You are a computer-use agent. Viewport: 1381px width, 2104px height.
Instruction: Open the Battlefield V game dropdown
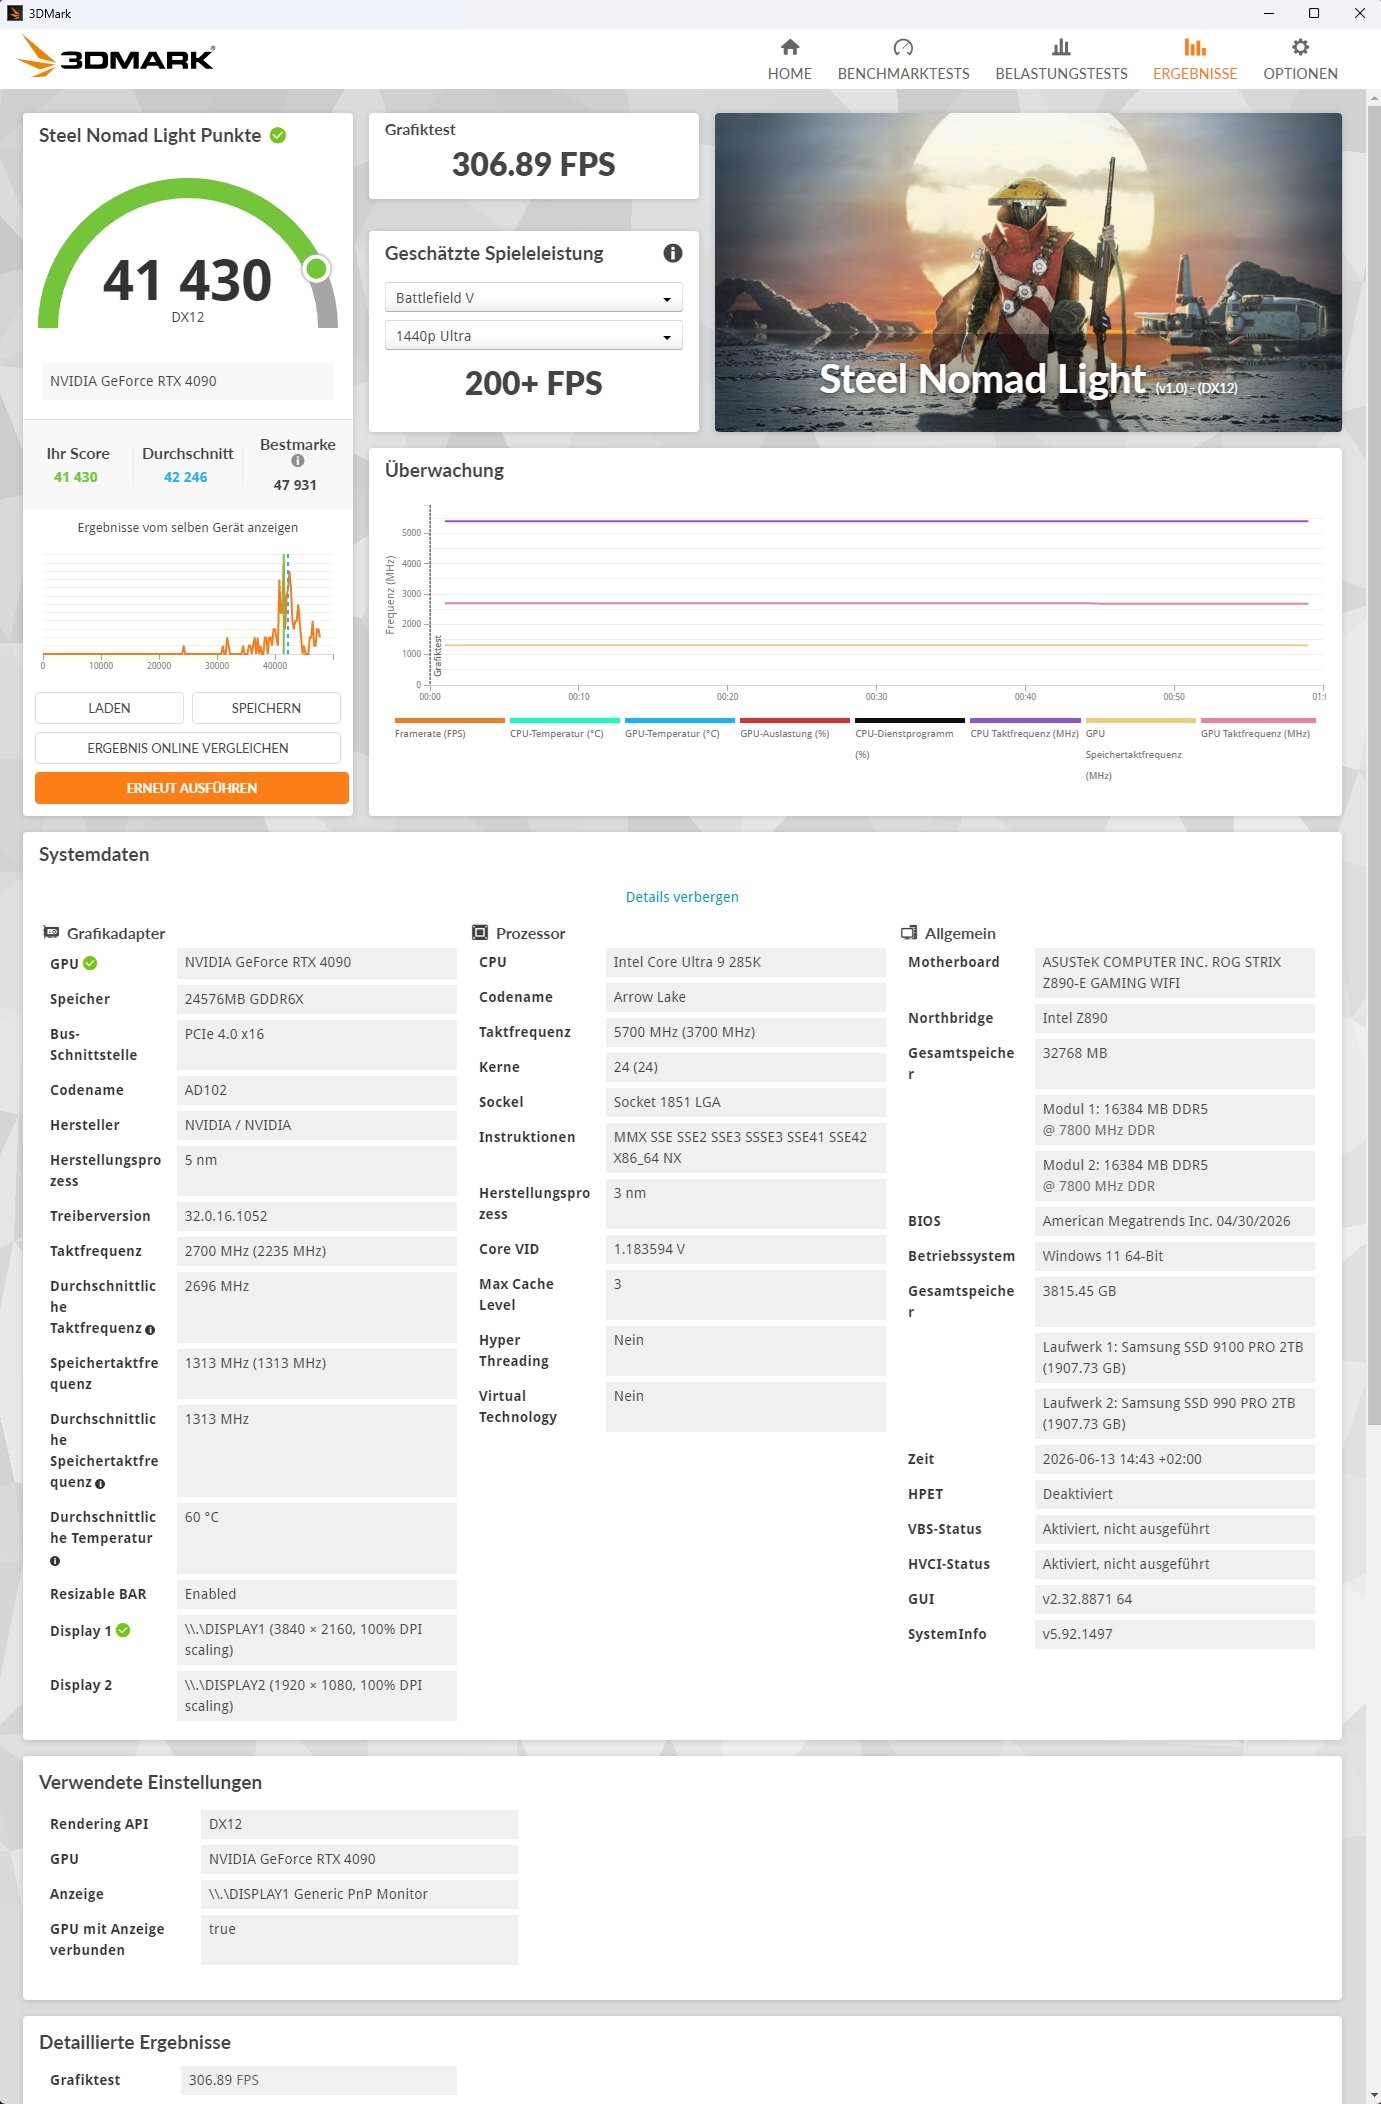point(534,298)
